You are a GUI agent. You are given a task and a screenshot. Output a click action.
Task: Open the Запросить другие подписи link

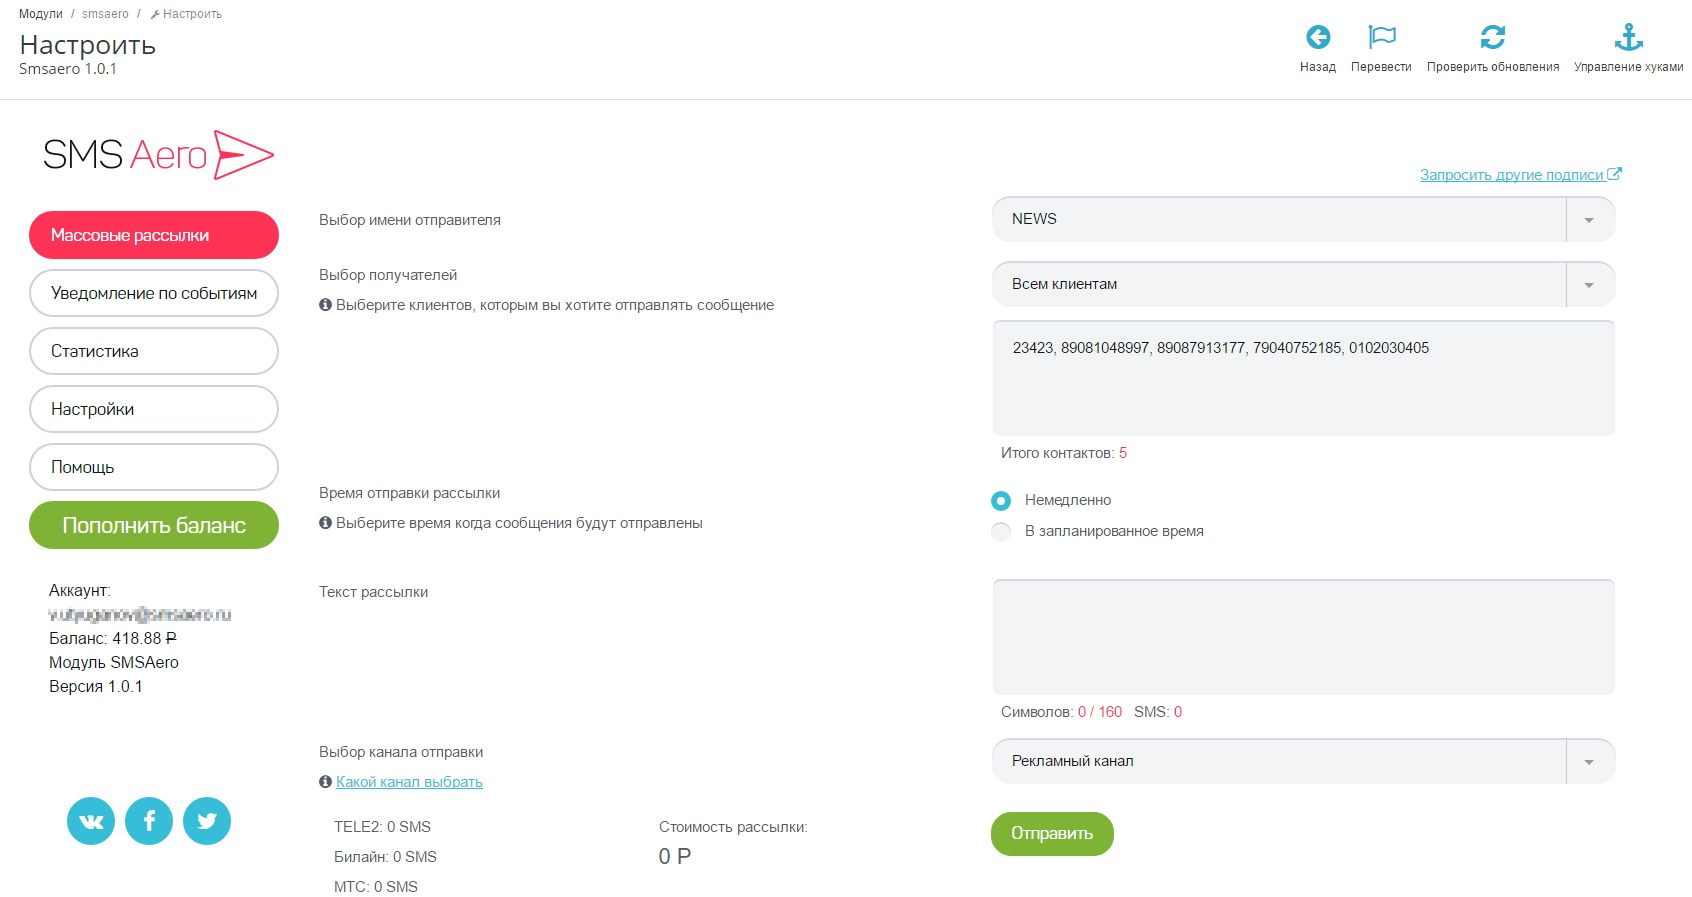click(x=1511, y=175)
